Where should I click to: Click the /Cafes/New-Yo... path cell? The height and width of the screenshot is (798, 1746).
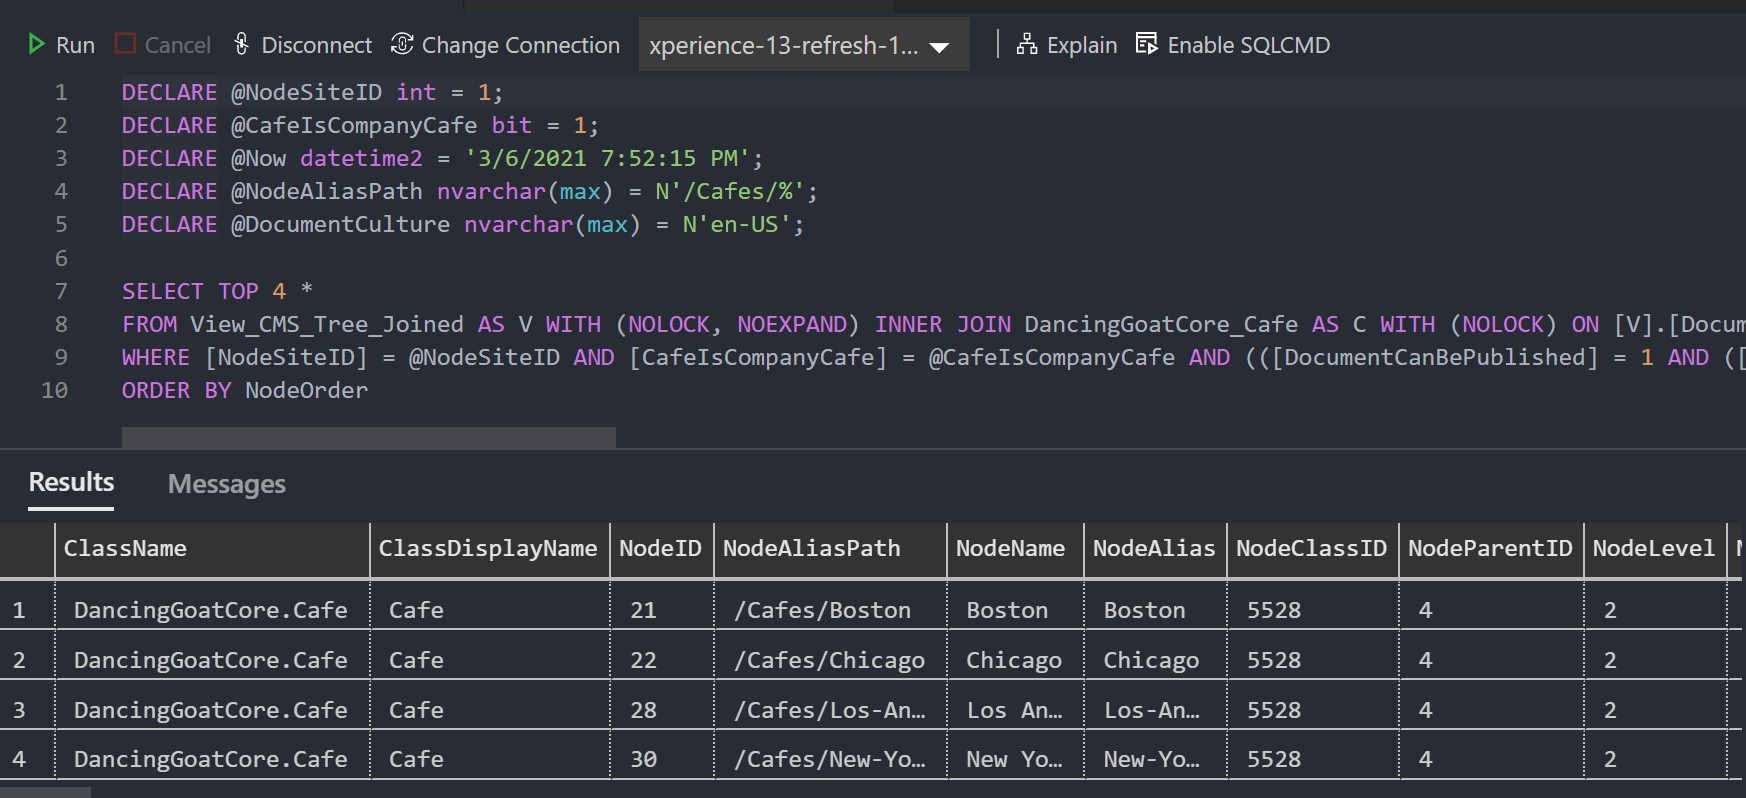coord(830,759)
